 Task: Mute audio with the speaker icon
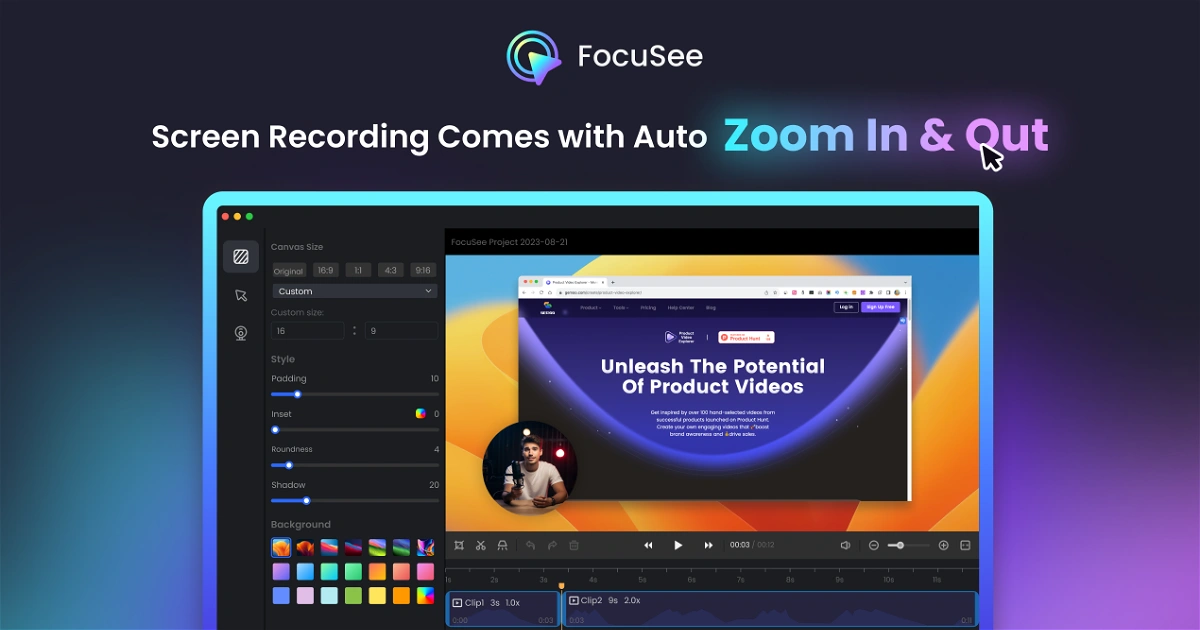845,545
